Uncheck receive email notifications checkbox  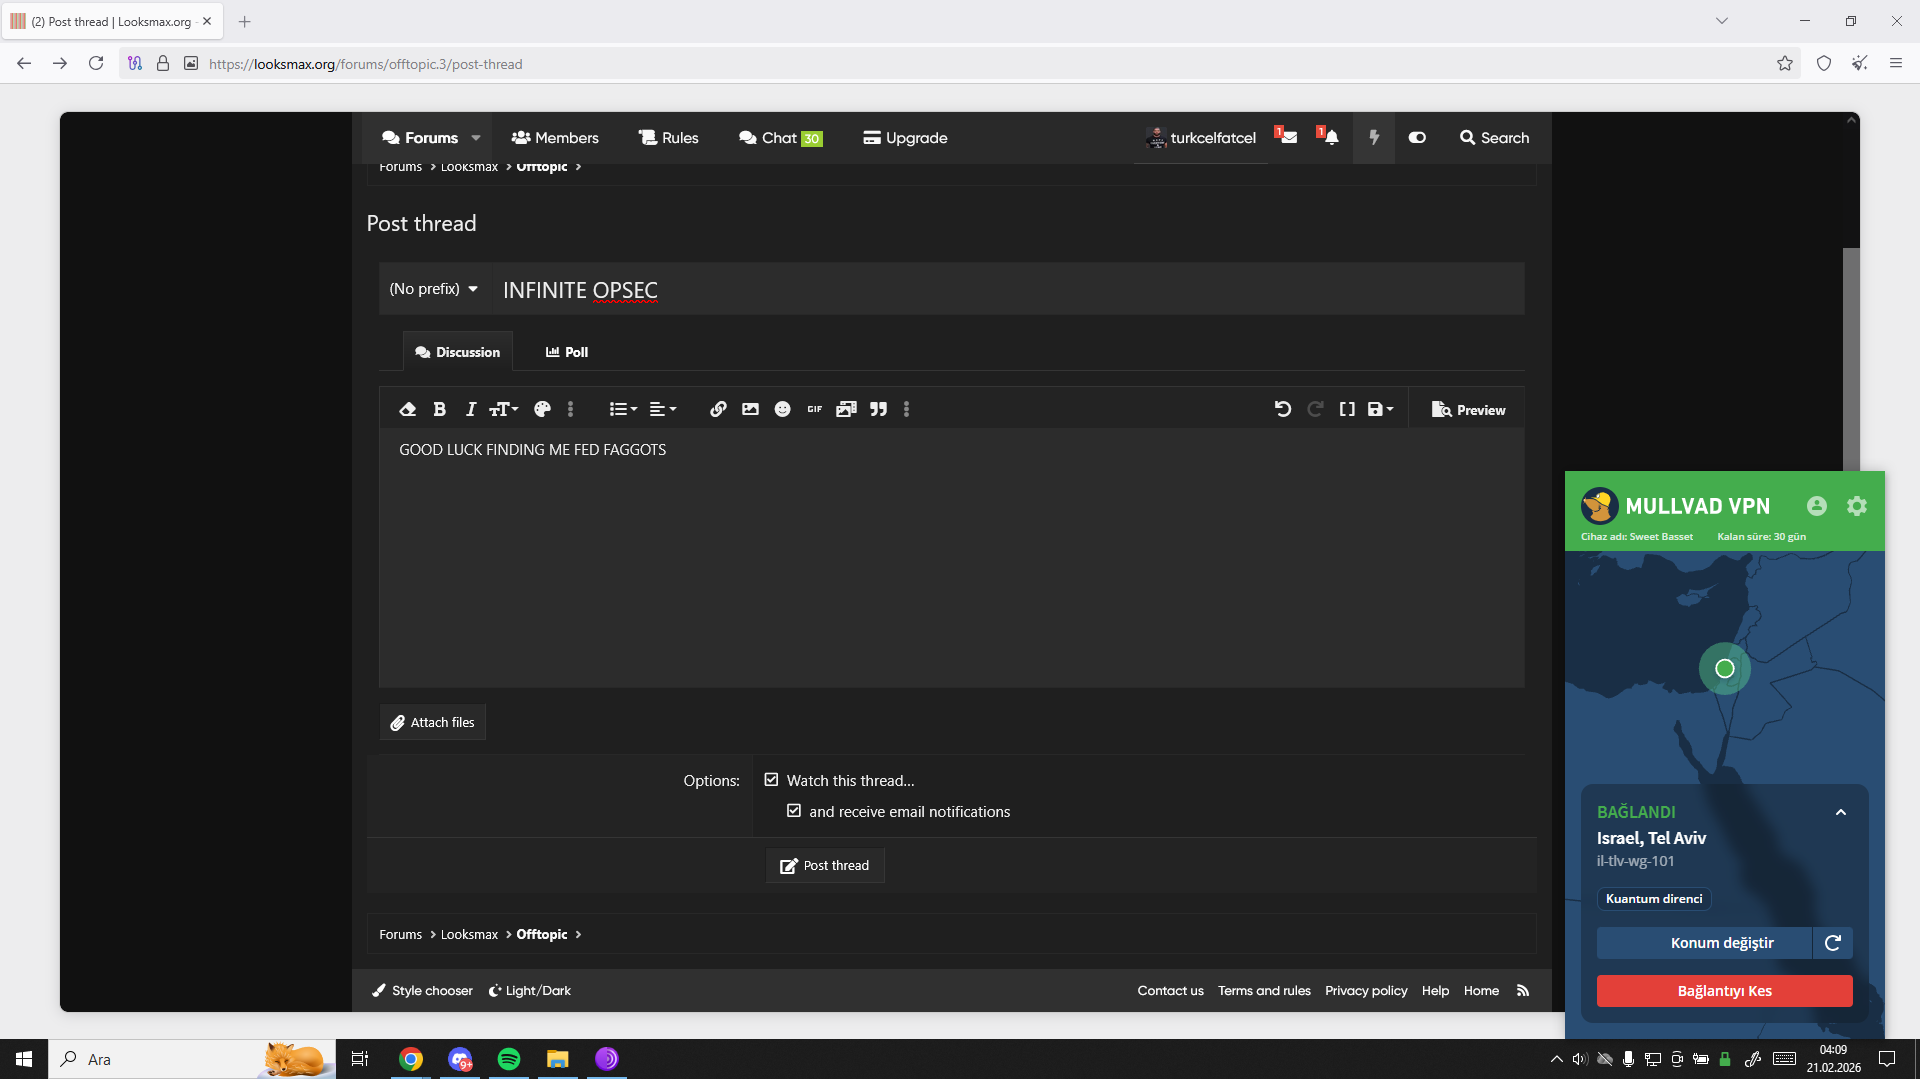794,811
